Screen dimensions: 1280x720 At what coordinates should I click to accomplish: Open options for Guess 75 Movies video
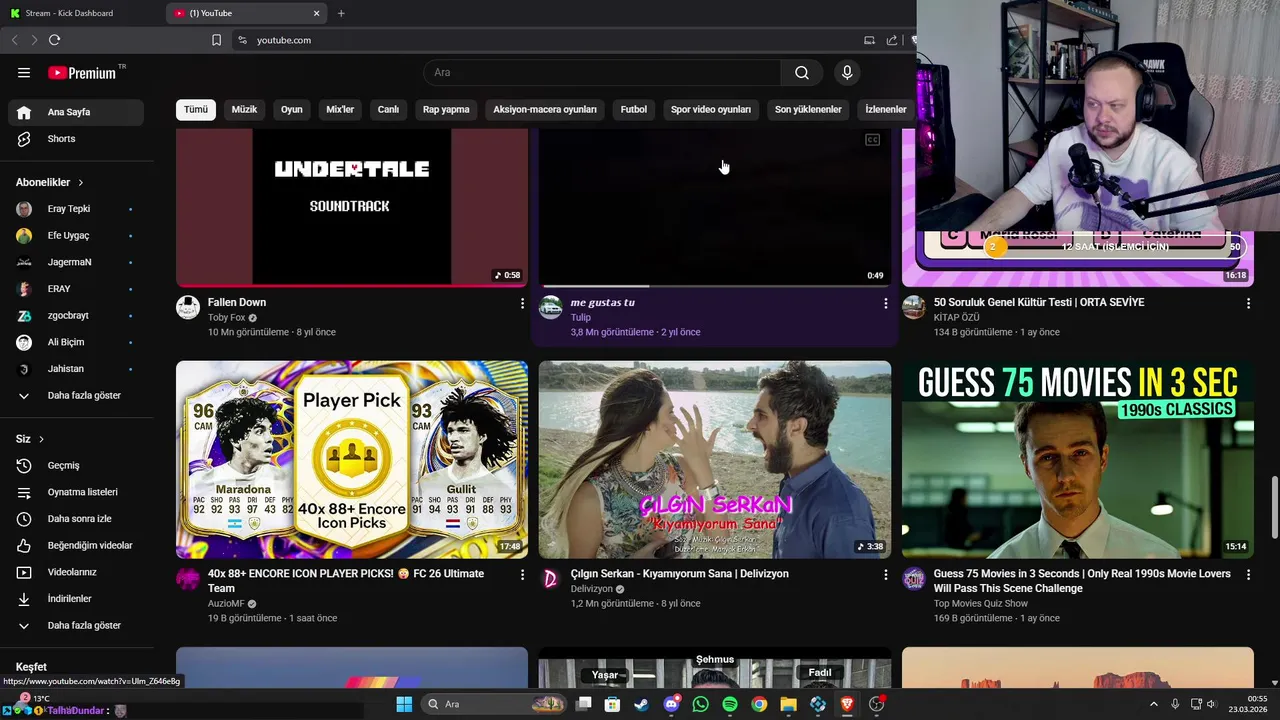(1248, 575)
